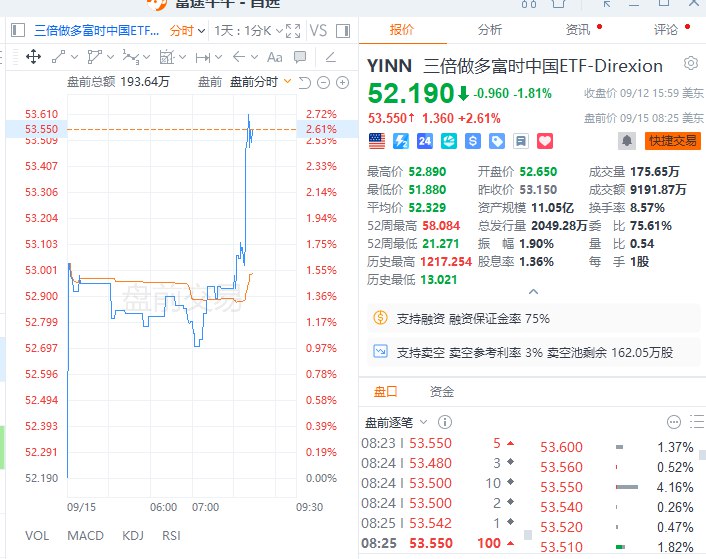Select the line drawing tool
The width and height of the screenshot is (706, 559).
tap(59, 57)
